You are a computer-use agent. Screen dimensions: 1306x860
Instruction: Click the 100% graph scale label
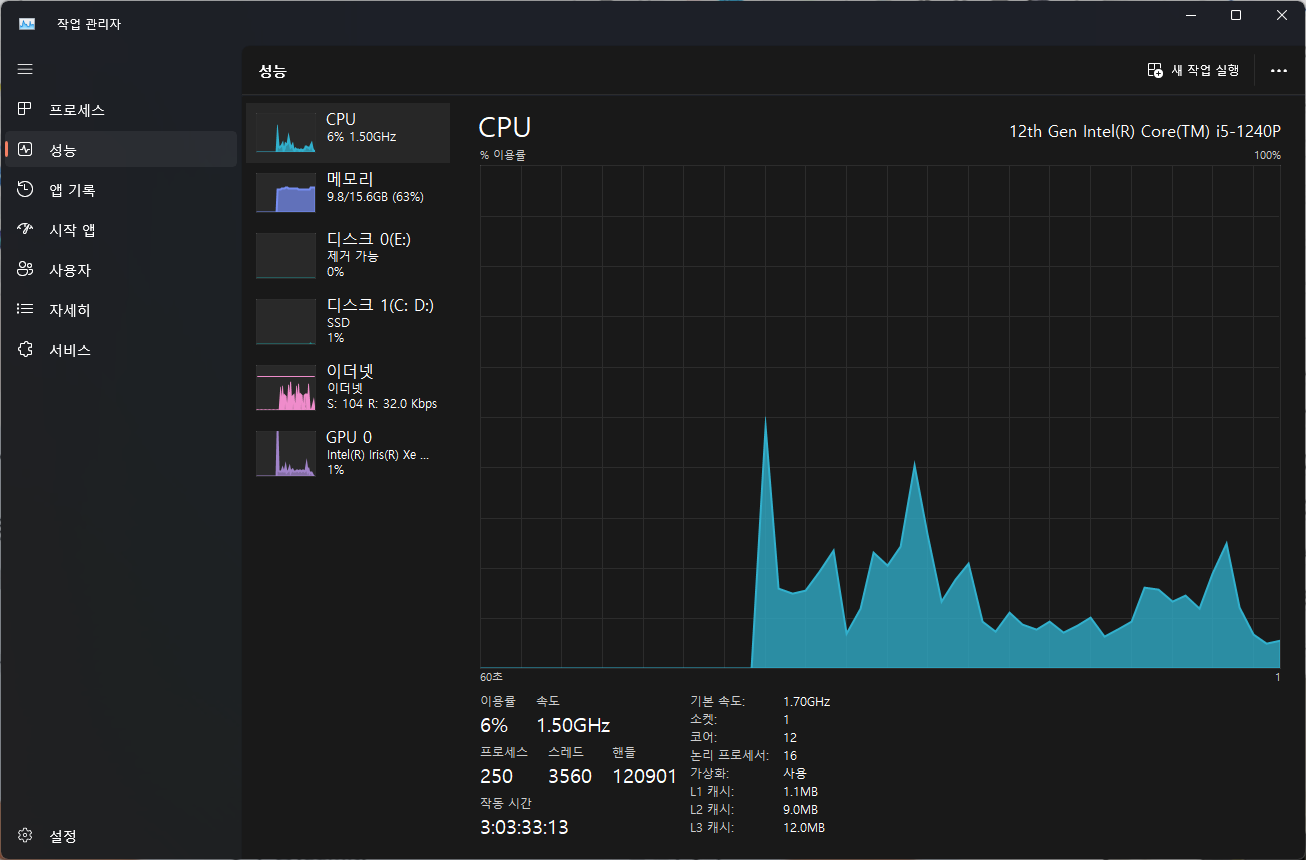coord(1267,155)
